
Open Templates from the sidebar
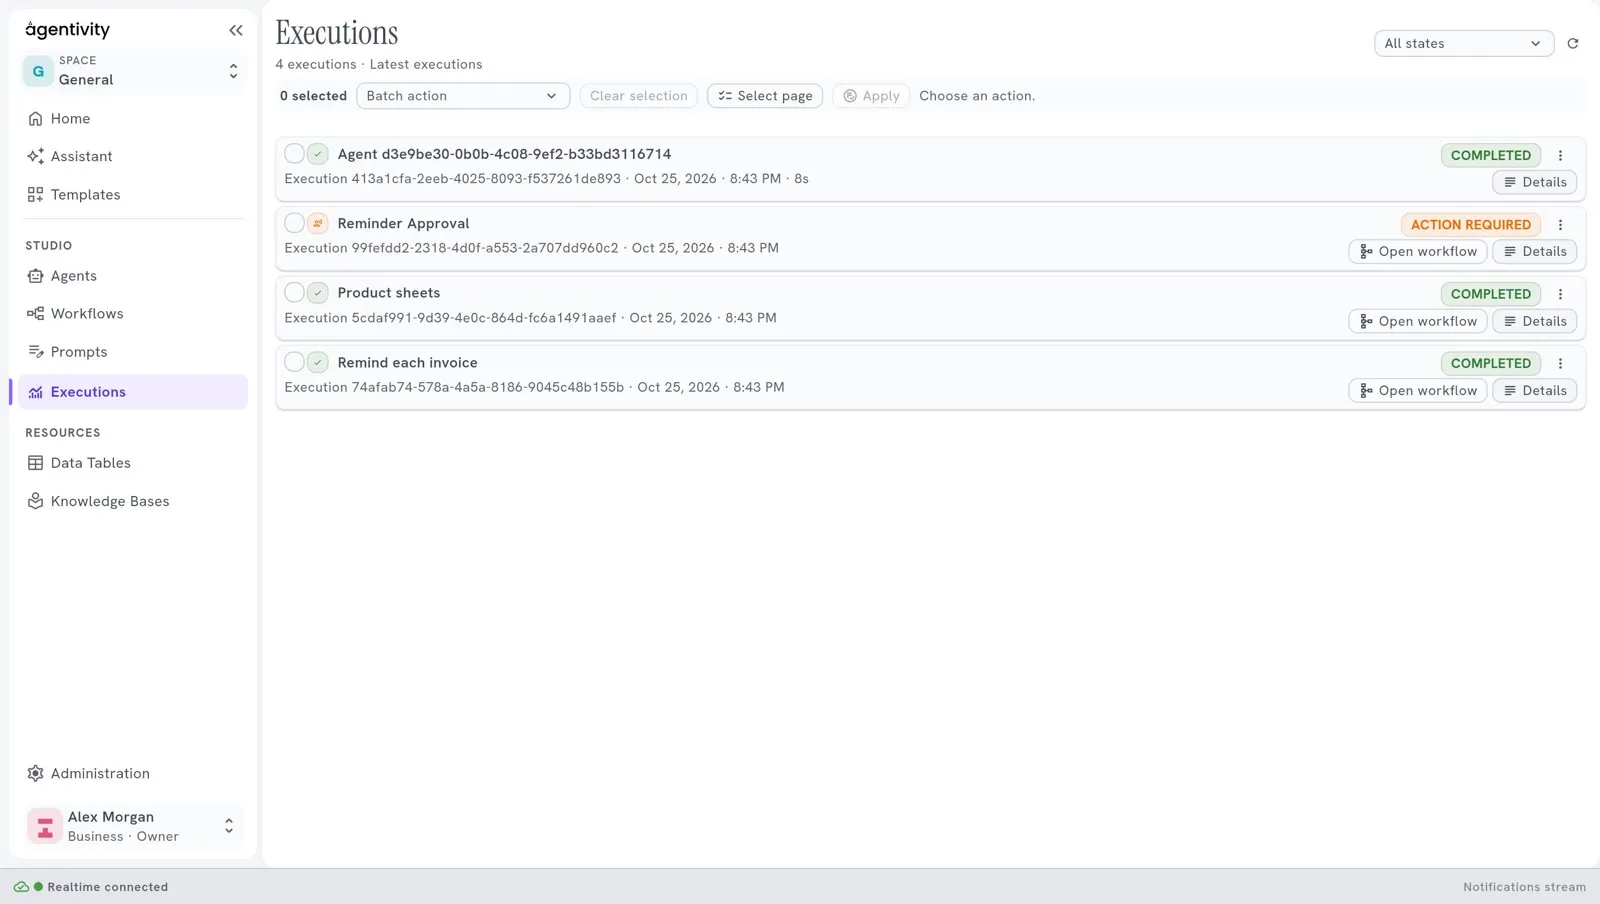[132, 195]
